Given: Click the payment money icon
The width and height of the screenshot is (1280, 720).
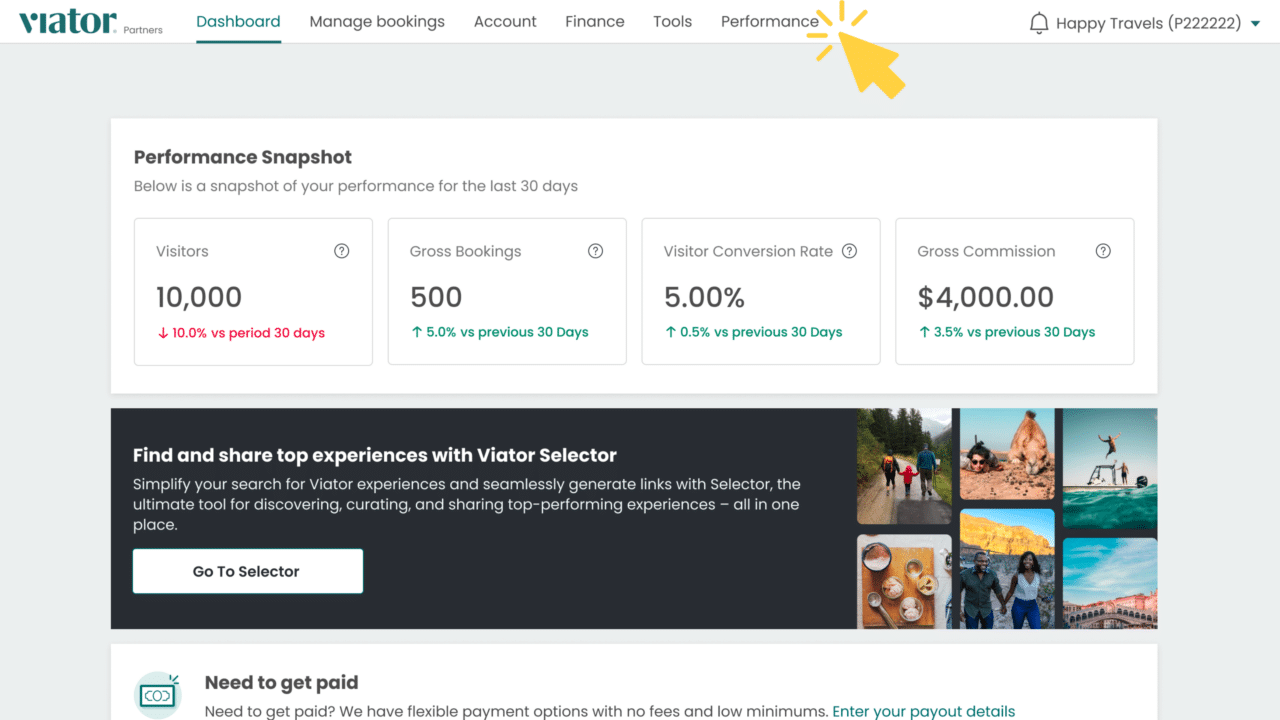Looking at the screenshot, I should (x=158, y=695).
